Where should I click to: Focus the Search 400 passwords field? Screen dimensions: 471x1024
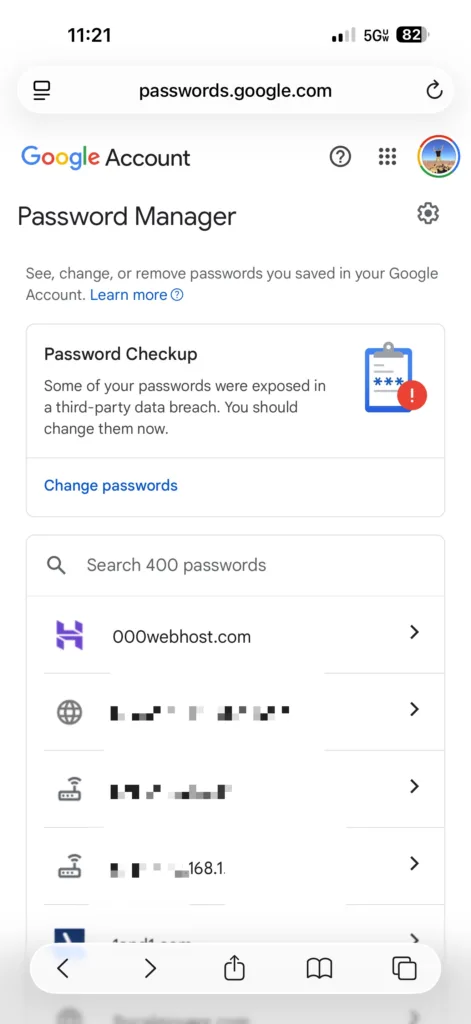click(x=235, y=566)
